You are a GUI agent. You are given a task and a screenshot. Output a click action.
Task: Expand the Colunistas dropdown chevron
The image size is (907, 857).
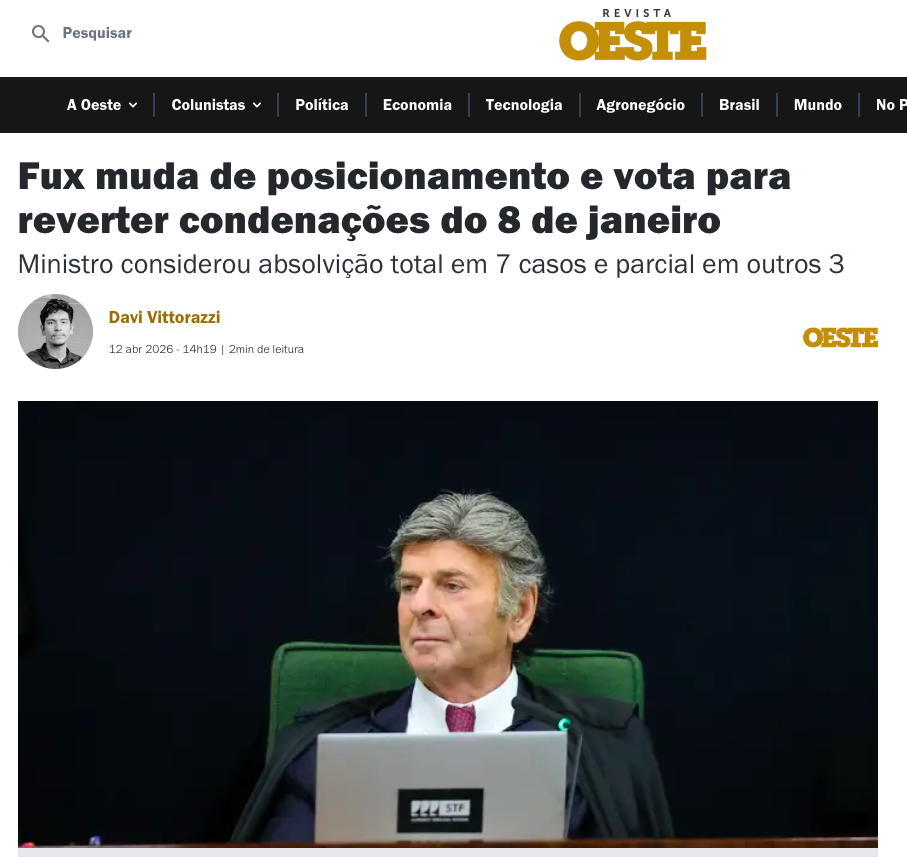pyautogui.click(x=257, y=105)
